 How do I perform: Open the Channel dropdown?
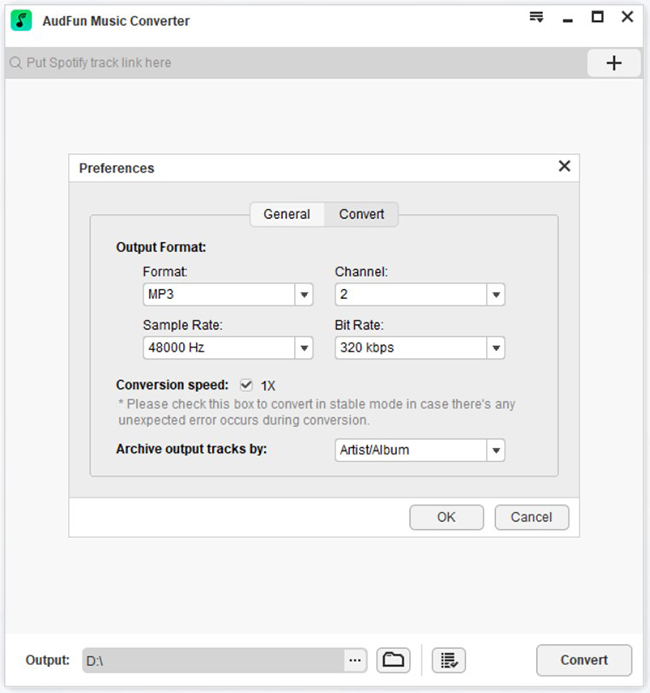(494, 295)
